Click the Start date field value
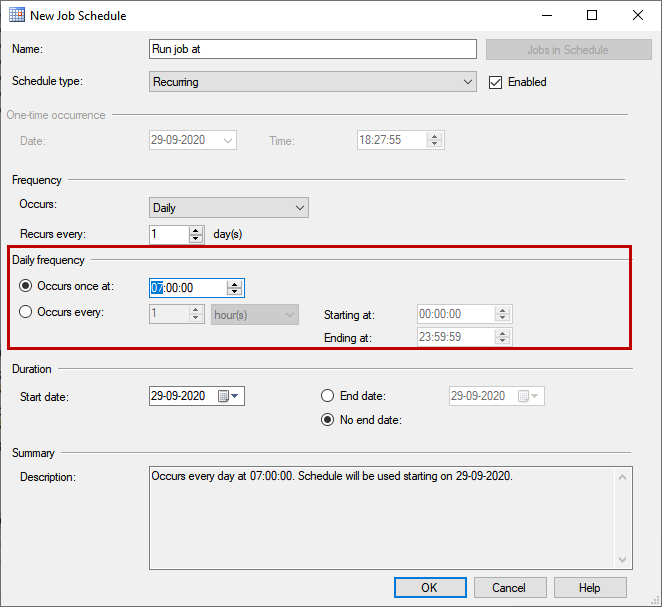 (x=178, y=396)
